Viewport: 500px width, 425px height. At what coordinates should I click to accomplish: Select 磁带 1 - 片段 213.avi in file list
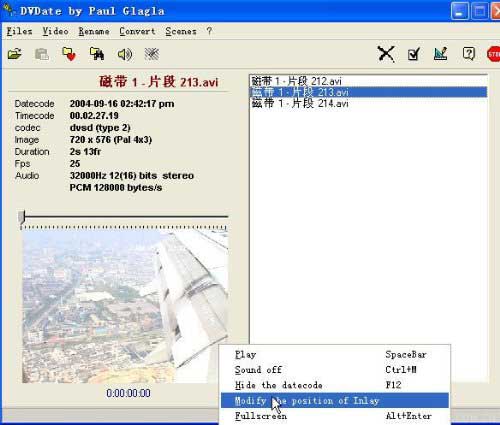[x=369, y=92]
